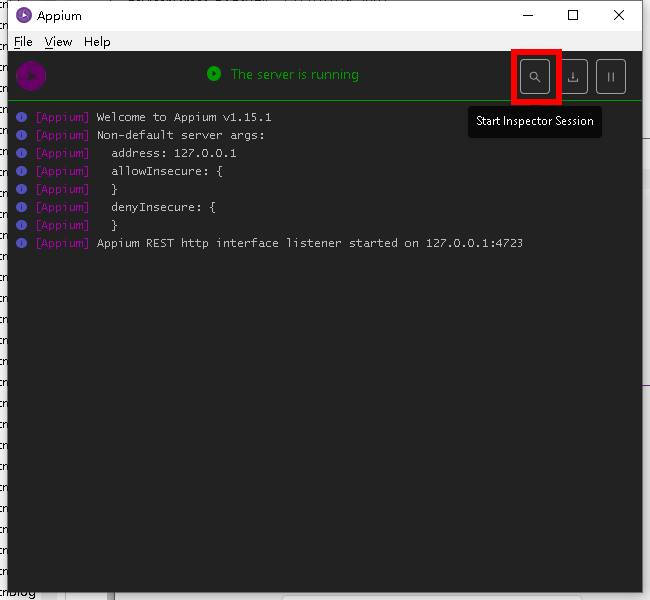Select log line "allowInsecure: {"
This screenshot has width=650, height=600.
pos(167,171)
